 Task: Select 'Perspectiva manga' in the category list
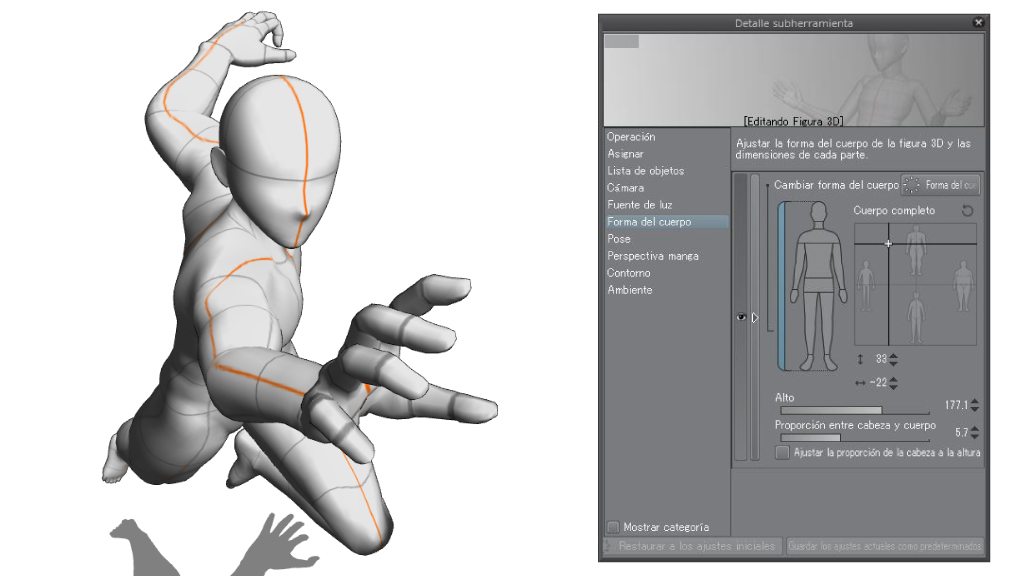[652, 256]
